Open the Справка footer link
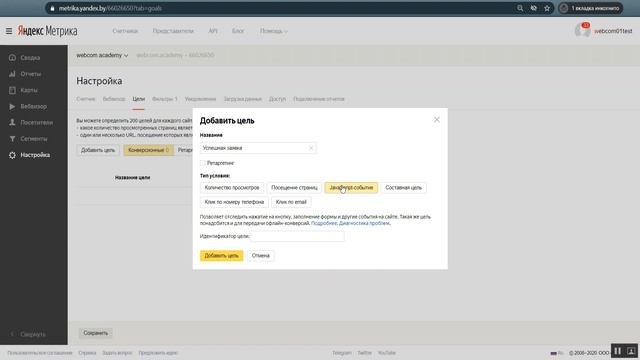Screen dimensions: 640x360 point(87,353)
